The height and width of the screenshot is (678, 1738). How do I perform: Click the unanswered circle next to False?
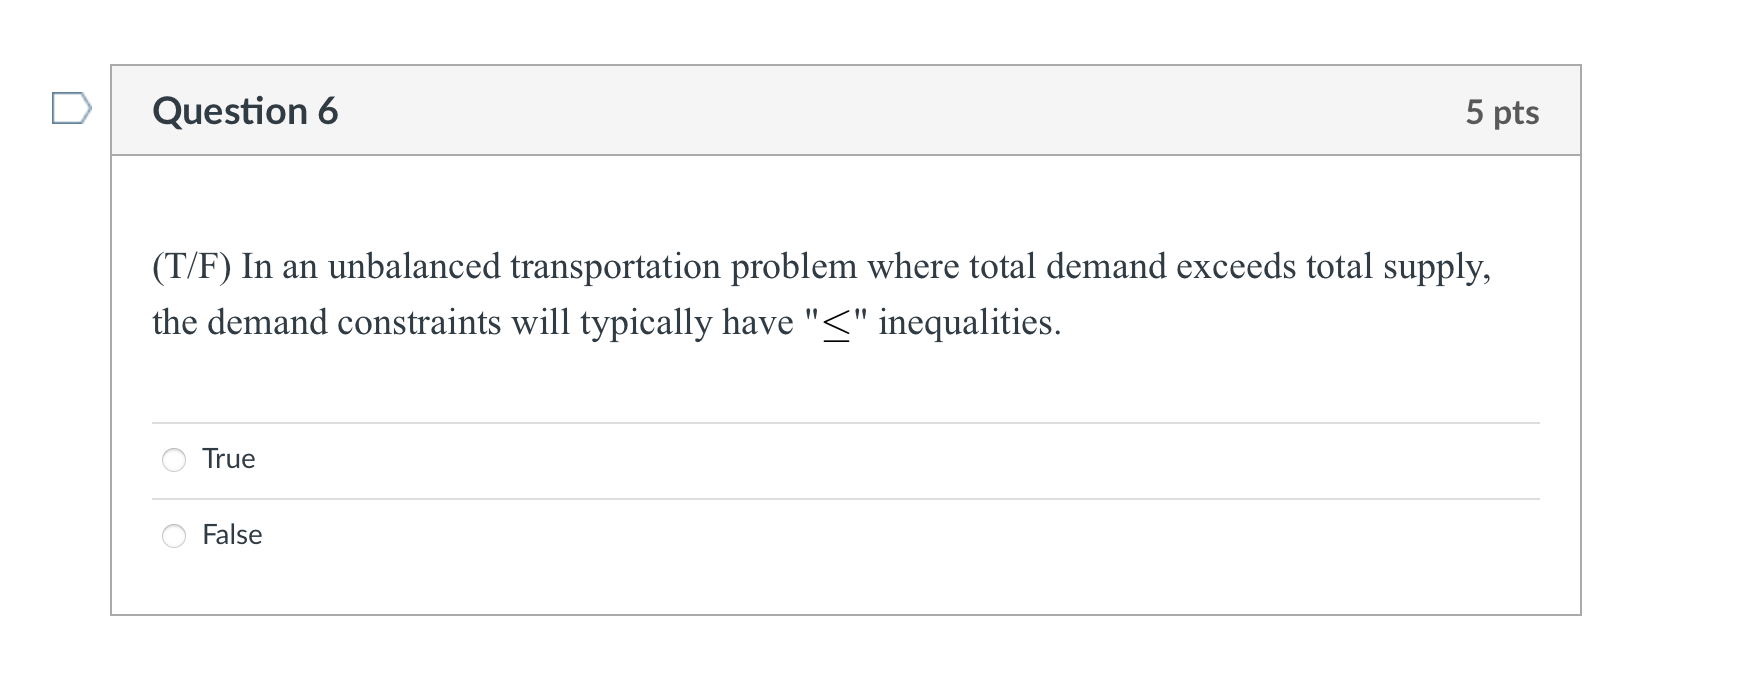point(173,535)
